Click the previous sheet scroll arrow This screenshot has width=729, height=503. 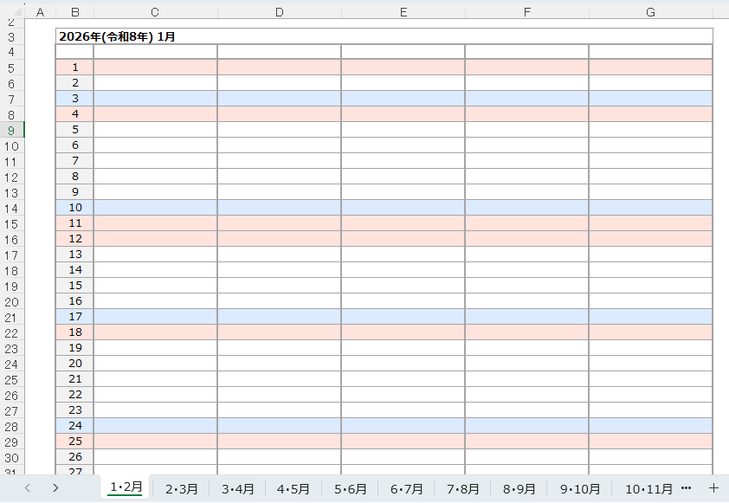pos(28,488)
